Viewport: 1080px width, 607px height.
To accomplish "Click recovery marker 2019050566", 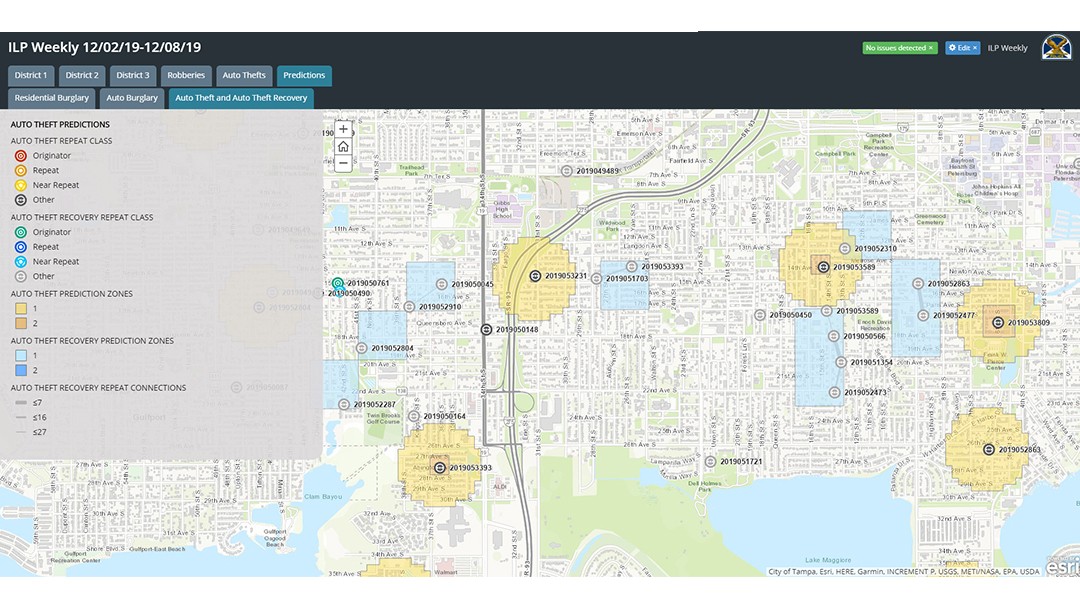I will [833, 336].
